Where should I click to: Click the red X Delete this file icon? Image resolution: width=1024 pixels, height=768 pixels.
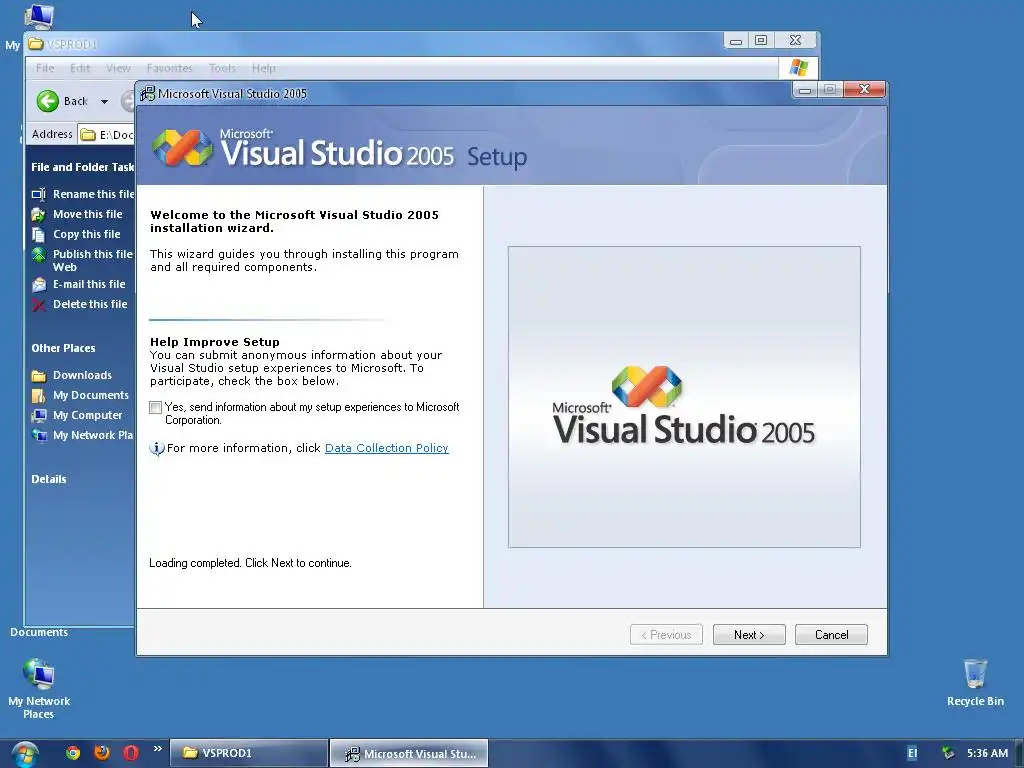tap(39, 305)
